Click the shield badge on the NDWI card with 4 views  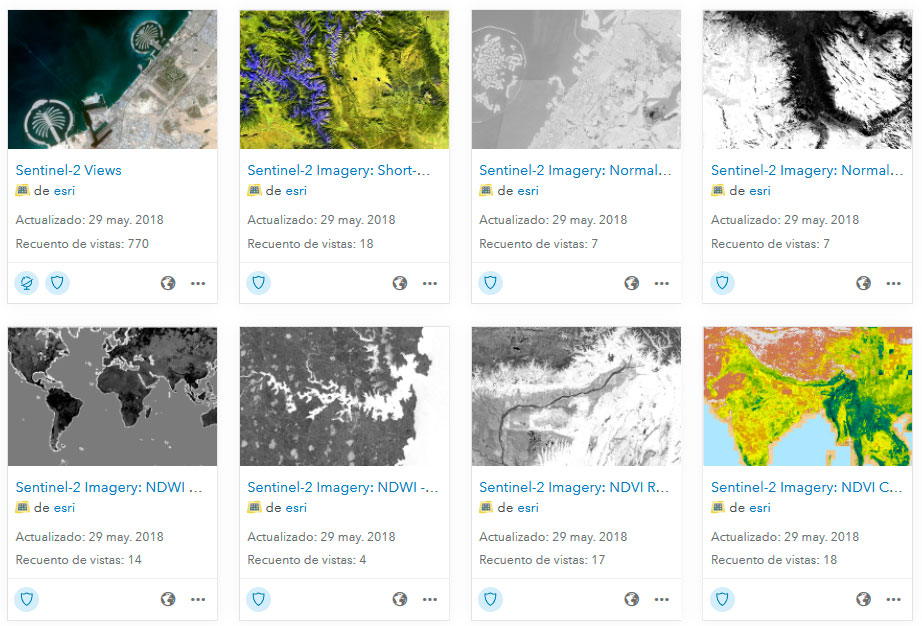(x=258, y=600)
